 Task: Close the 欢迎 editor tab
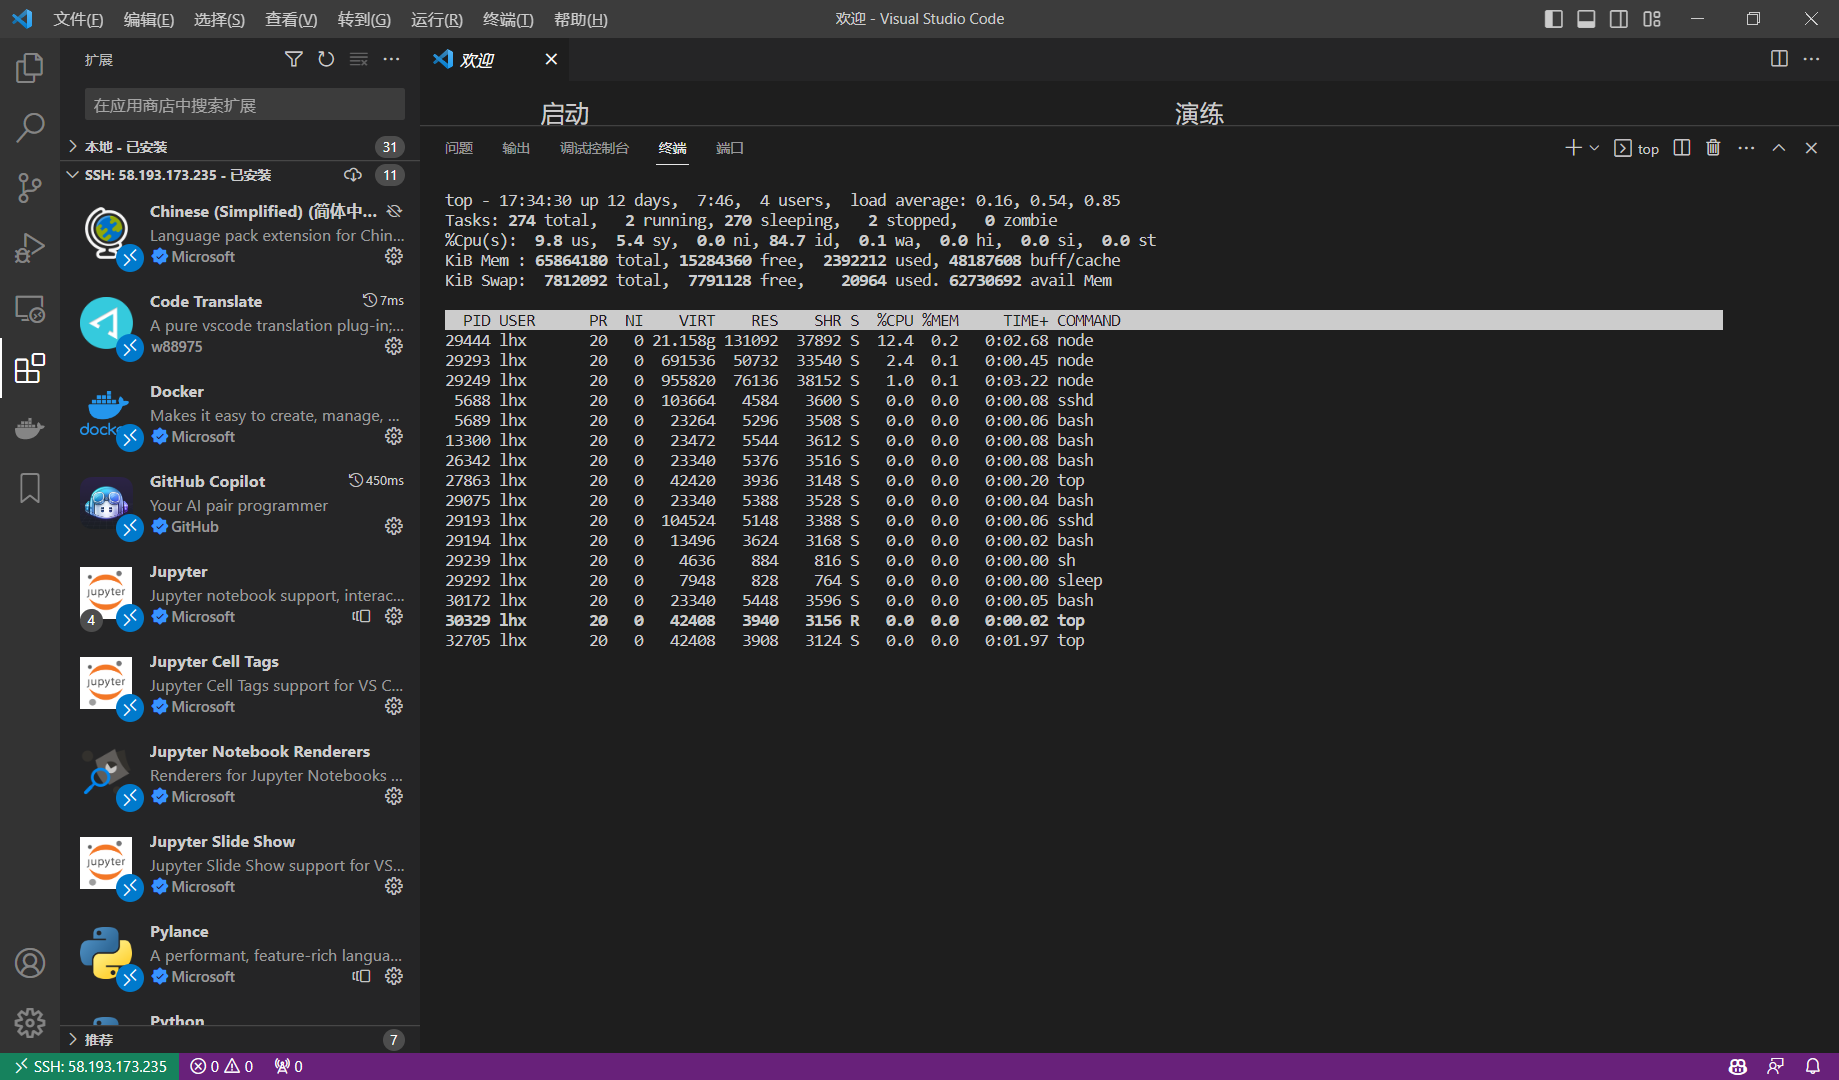tap(551, 59)
